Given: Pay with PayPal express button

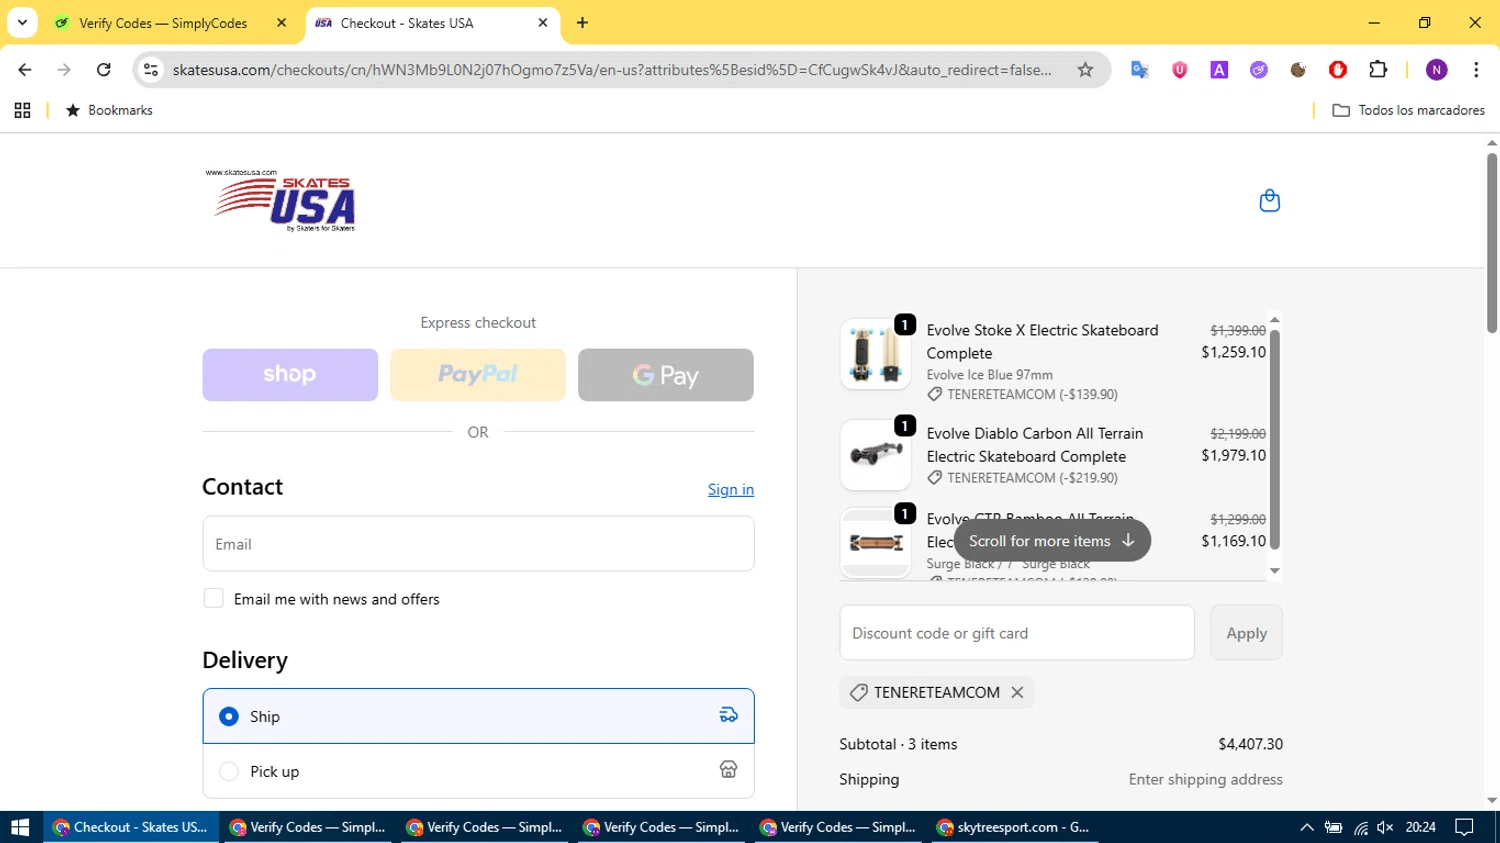Looking at the screenshot, I should [478, 375].
